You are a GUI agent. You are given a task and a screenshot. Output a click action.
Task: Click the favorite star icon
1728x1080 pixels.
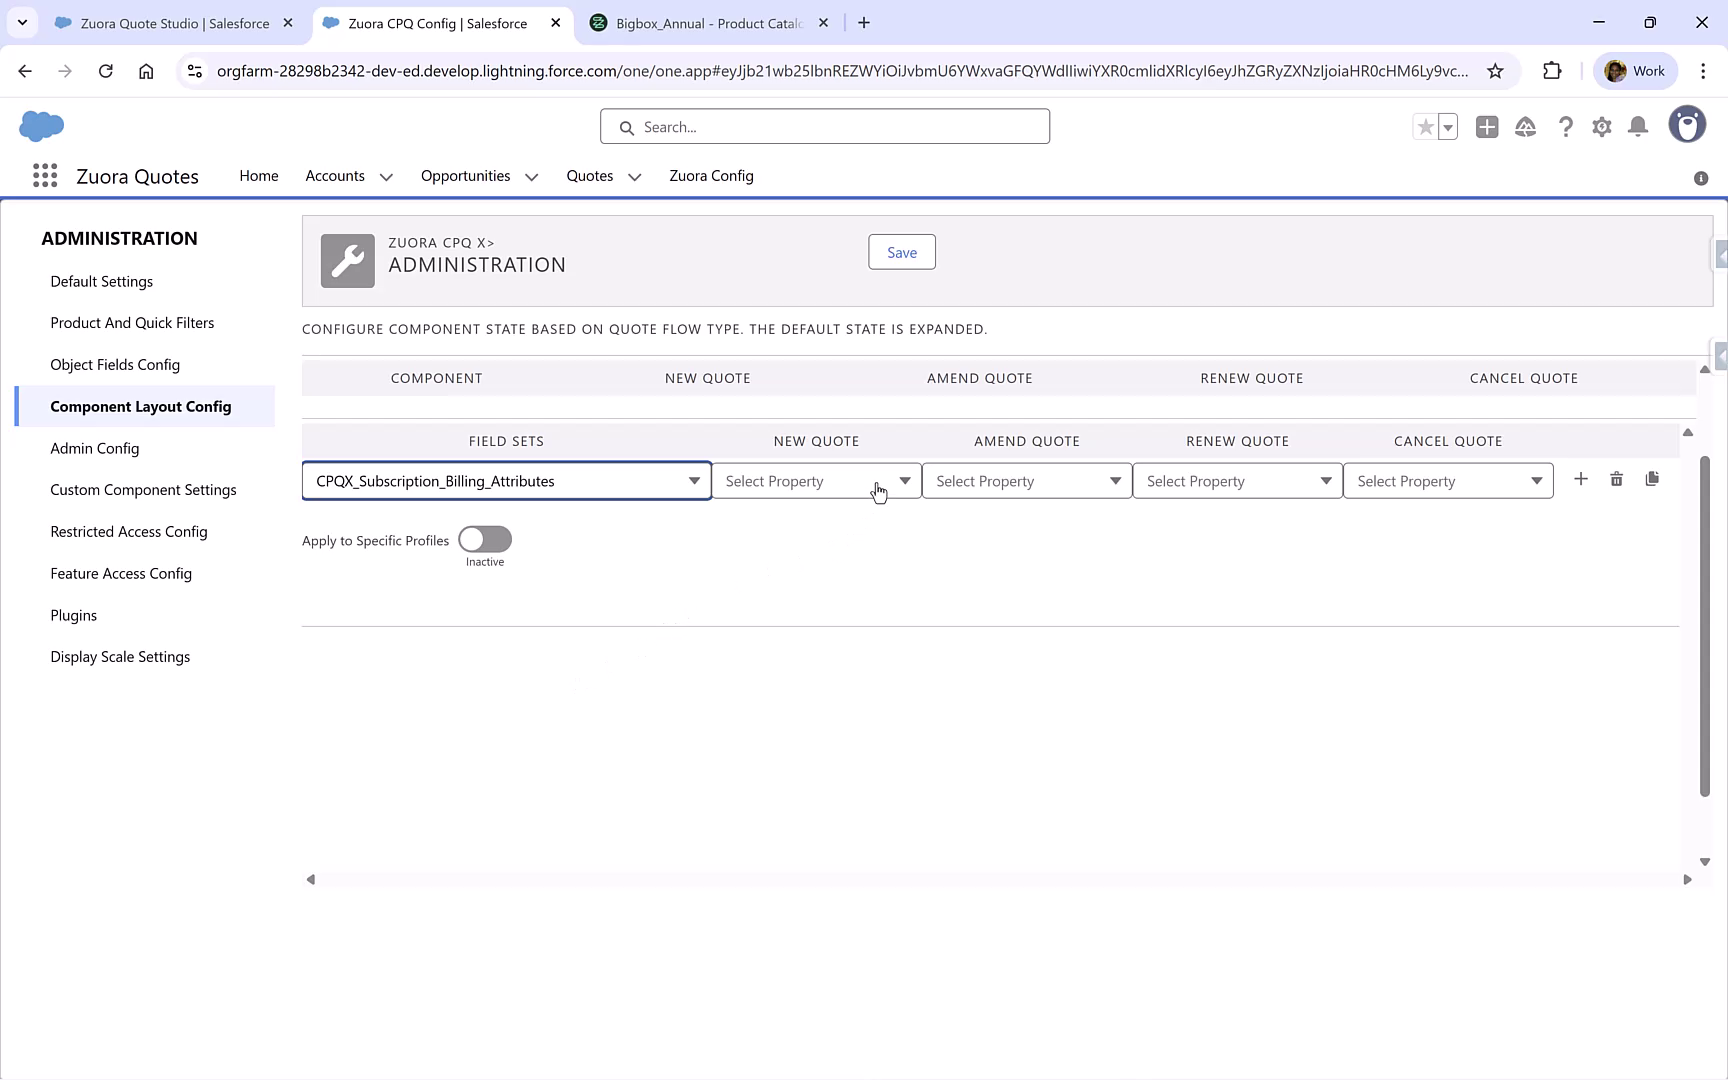[x=1425, y=127]
